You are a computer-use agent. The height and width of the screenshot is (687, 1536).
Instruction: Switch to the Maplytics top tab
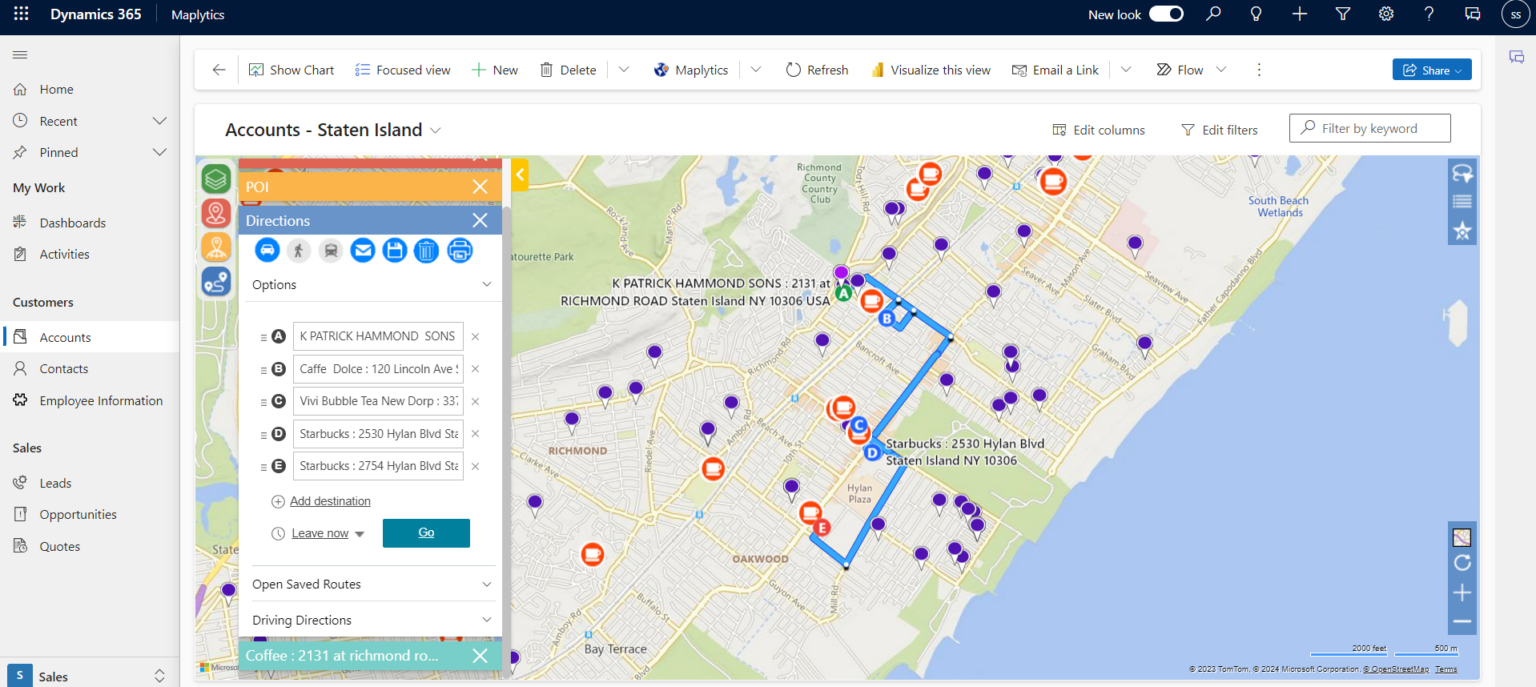coord(197,14)
